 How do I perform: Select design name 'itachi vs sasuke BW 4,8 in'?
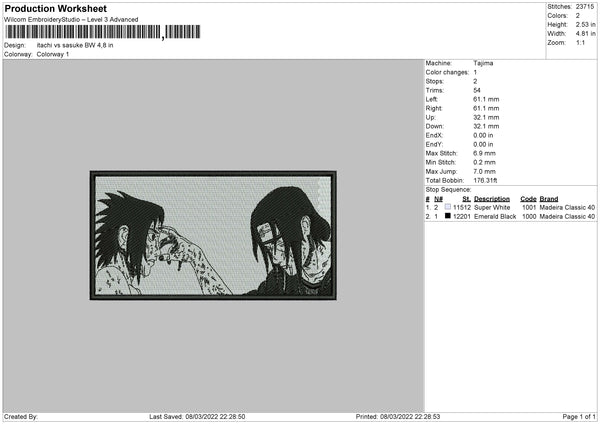(75, 45)
